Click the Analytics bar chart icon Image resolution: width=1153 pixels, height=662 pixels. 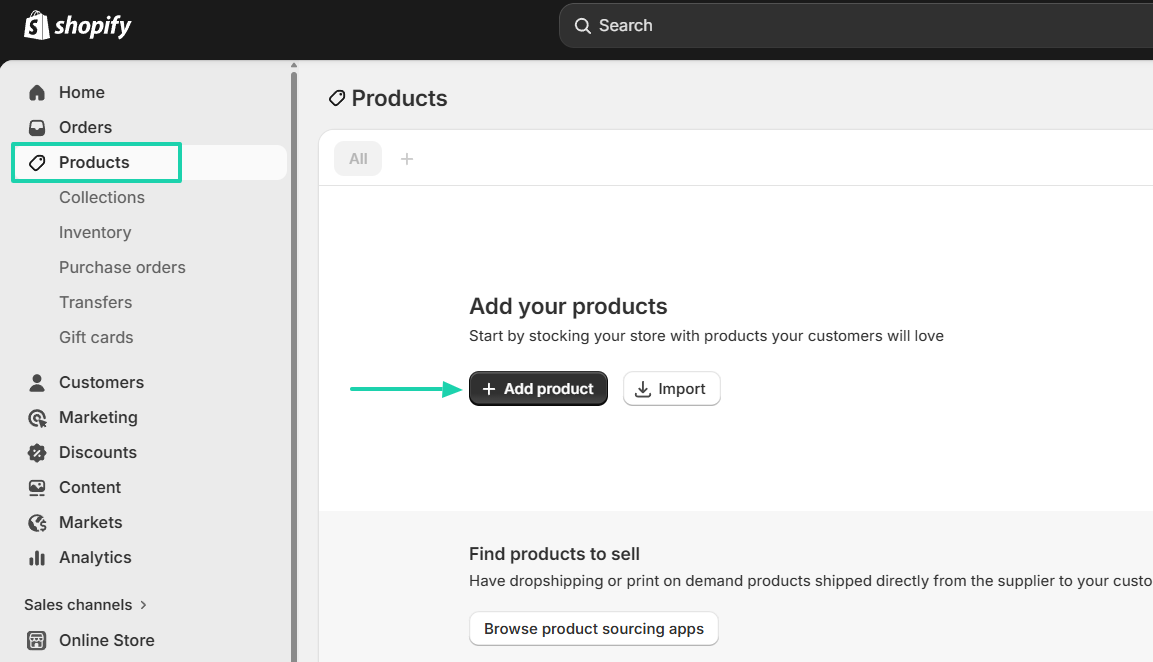[x=37, y=558]
